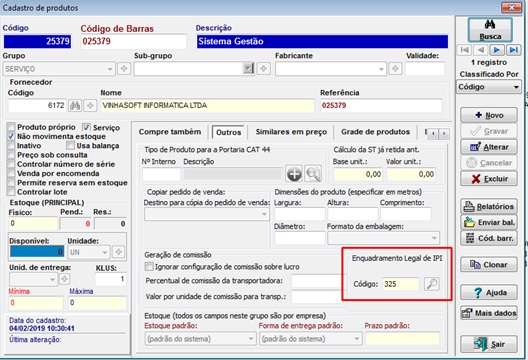Mark product as Inativo
The image size is (528, 360).
click(11, 145)
